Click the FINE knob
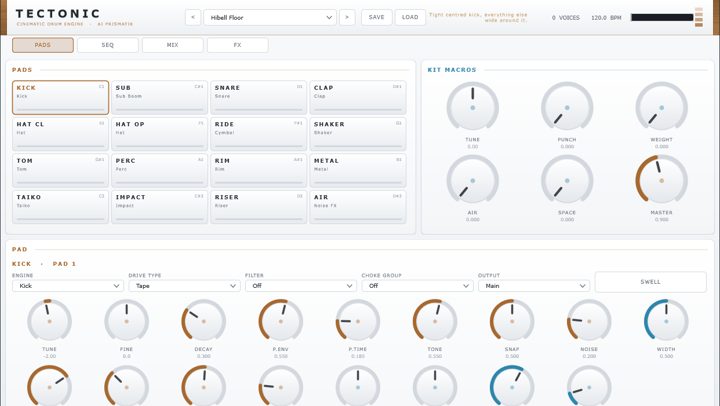 pyautogui.click(x=127, y=321)
